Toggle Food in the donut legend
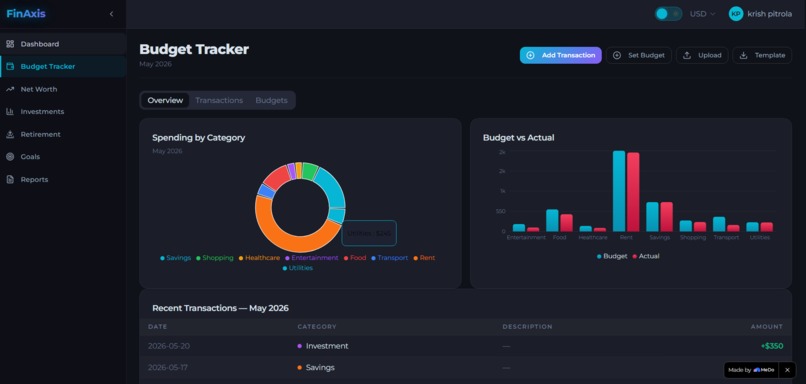Image resolution: width=806 pixels, height=384 pixels. pyautogui.click(x=355, y=258)
